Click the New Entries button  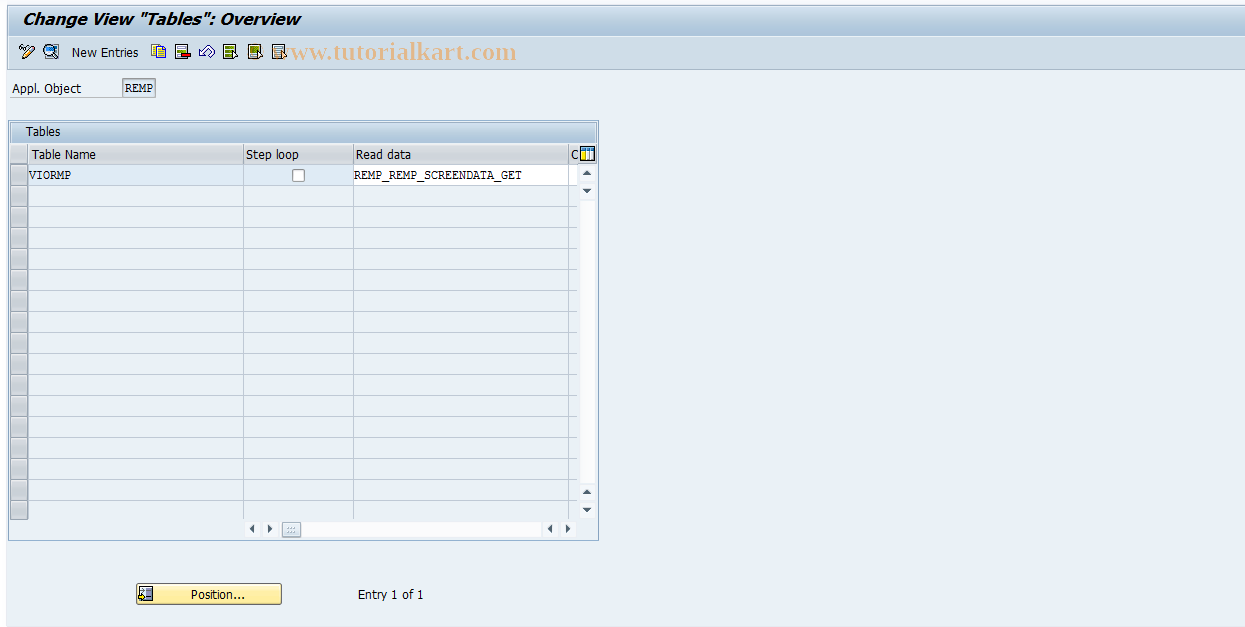click(x=105, y=52)
